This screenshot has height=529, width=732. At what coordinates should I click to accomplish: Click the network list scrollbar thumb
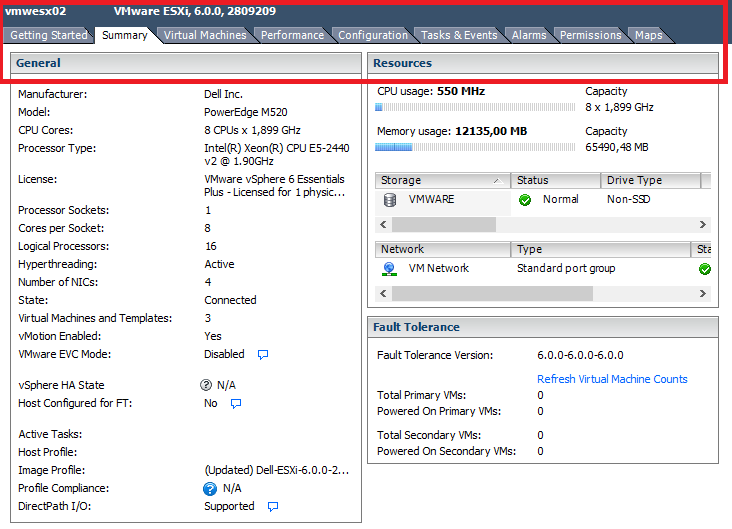pyautogui.click(x=492, y=294)
